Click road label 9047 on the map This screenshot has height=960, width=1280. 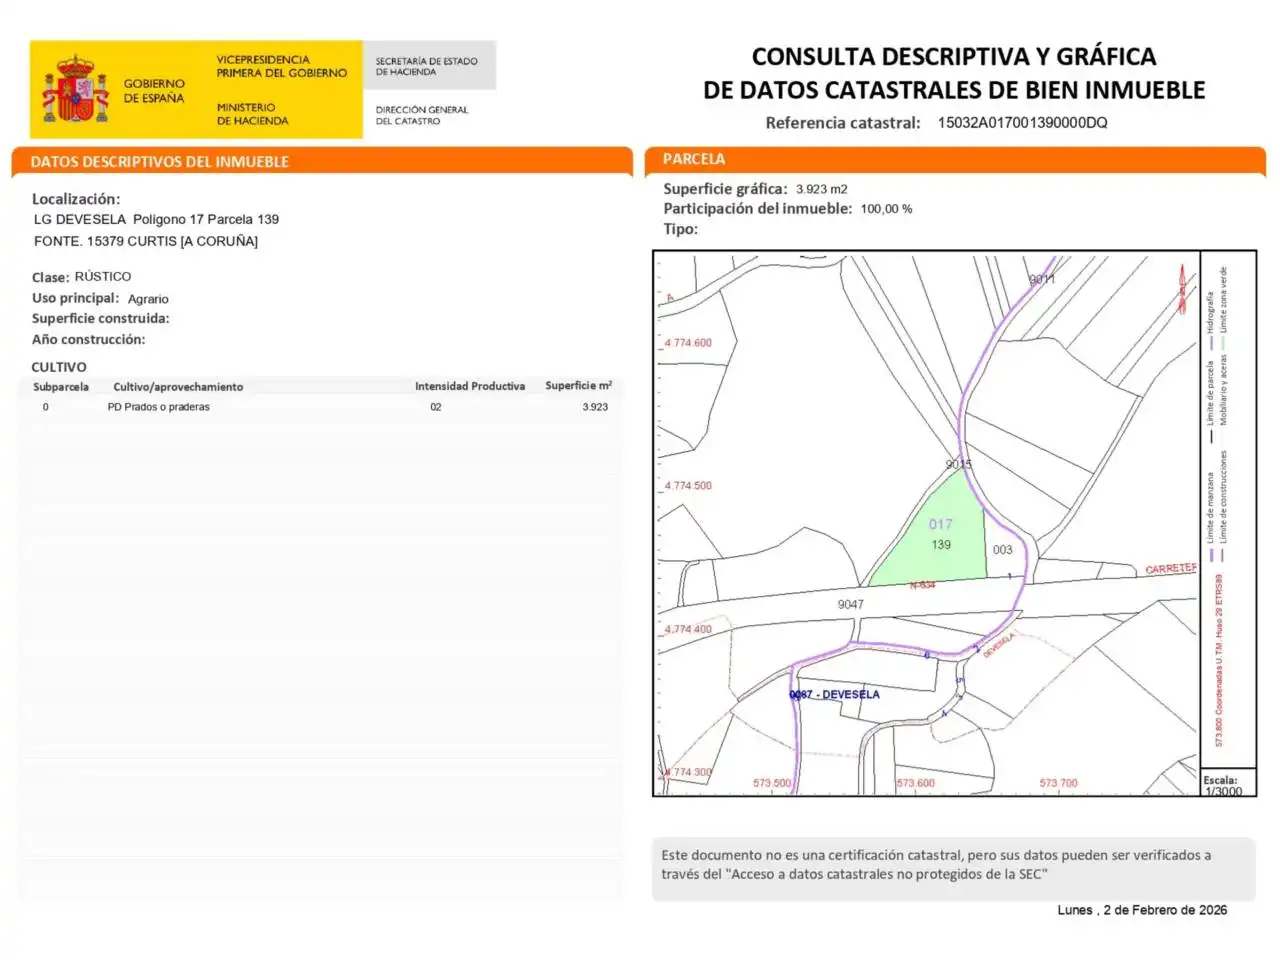(850, 604)
